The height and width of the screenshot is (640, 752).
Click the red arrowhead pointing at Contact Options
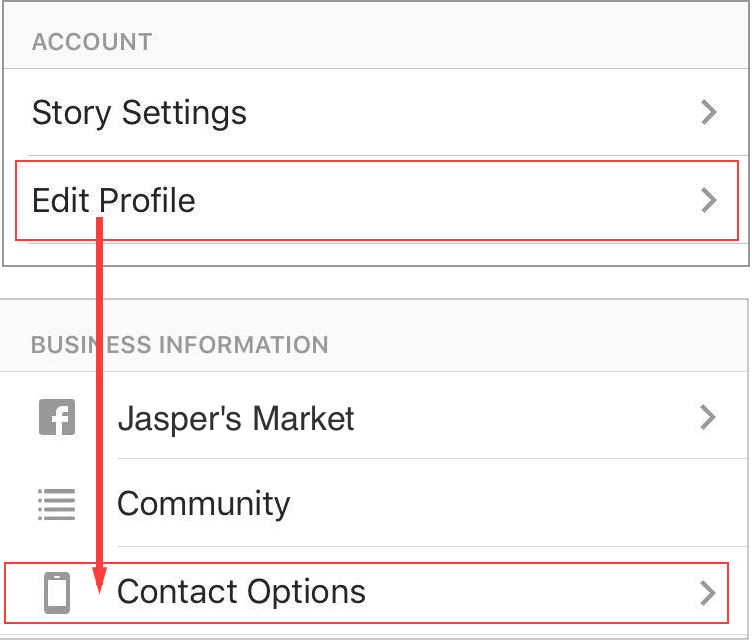pos(100,581)
